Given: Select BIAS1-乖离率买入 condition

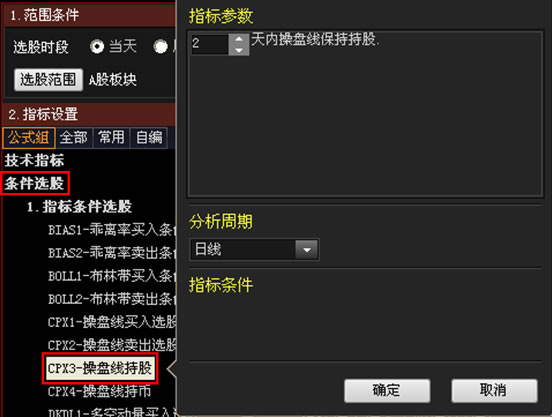Looking at the screenshot, I should pos(111,230).
